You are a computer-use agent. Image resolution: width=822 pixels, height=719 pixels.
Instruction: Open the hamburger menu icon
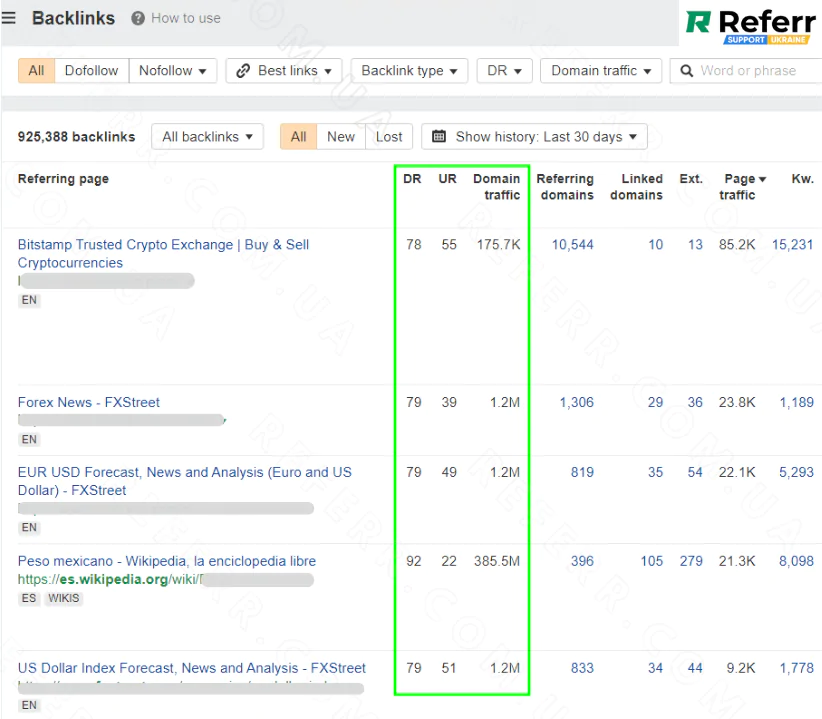tap(9, 18)
